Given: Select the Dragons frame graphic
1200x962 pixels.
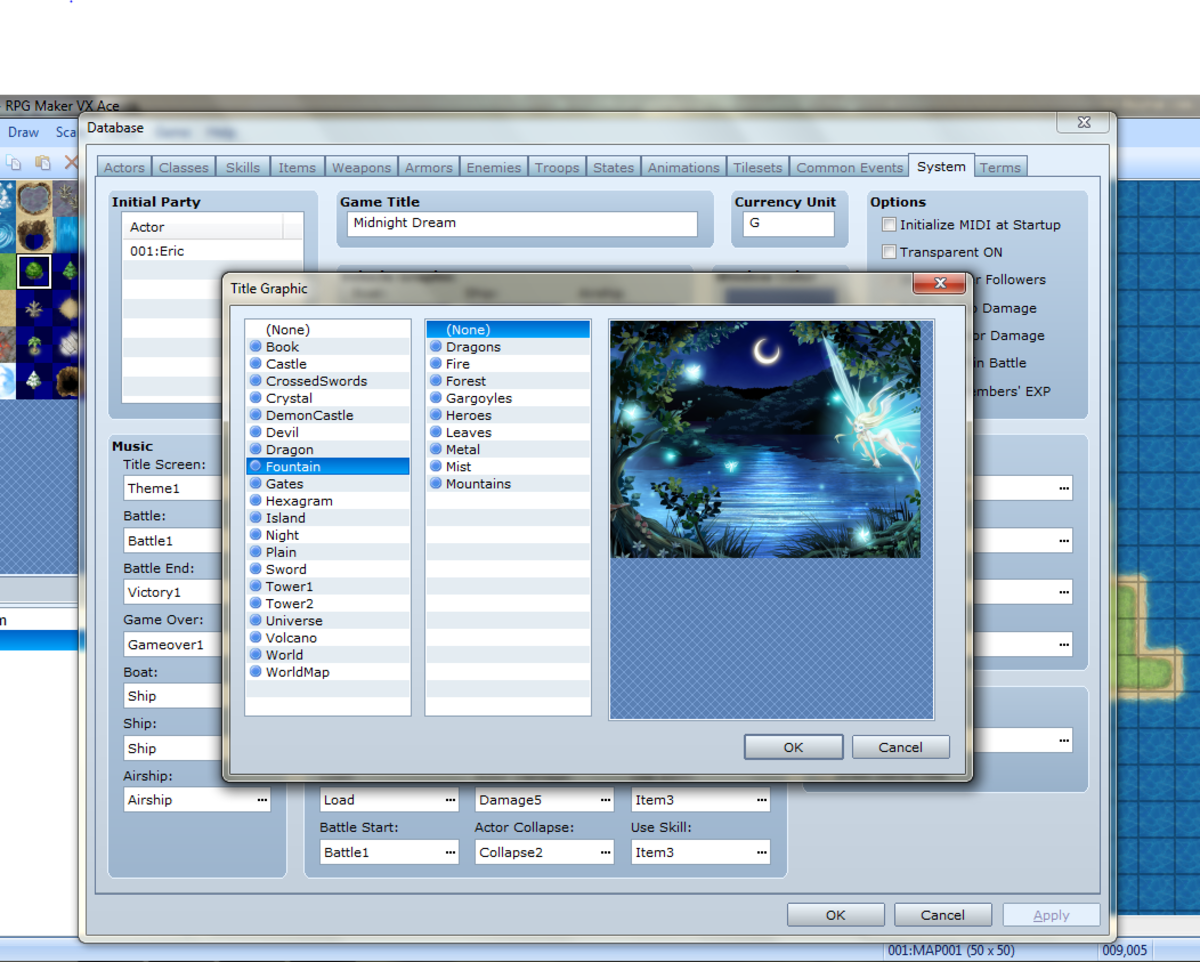Looking at the screenshot, I should 473,347.
